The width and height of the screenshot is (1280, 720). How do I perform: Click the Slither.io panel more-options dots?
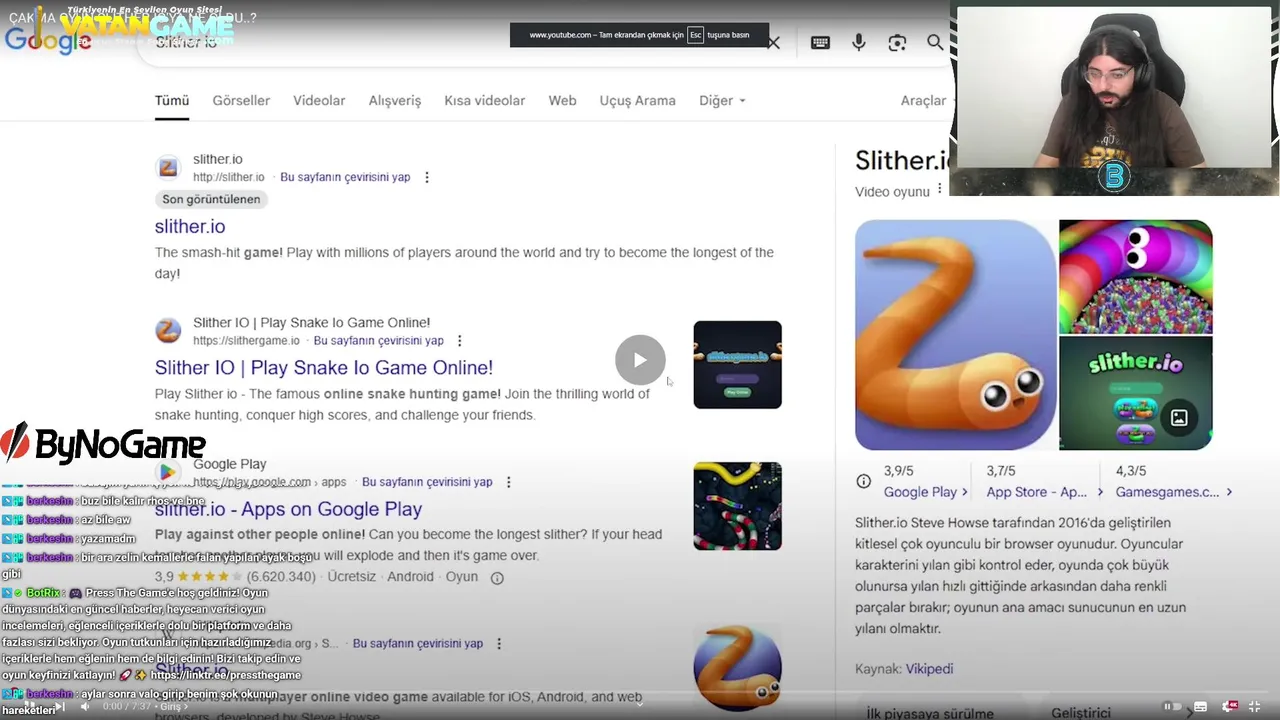939,189
